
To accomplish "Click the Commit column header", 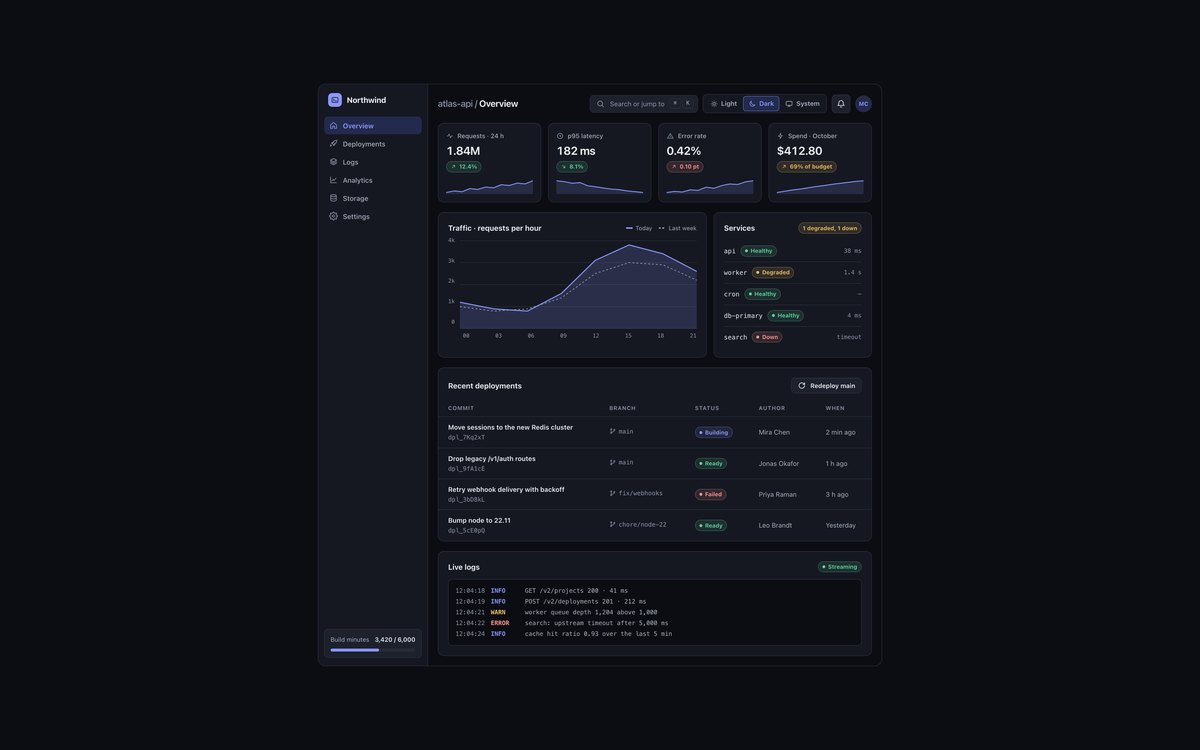I will point(461,408).
